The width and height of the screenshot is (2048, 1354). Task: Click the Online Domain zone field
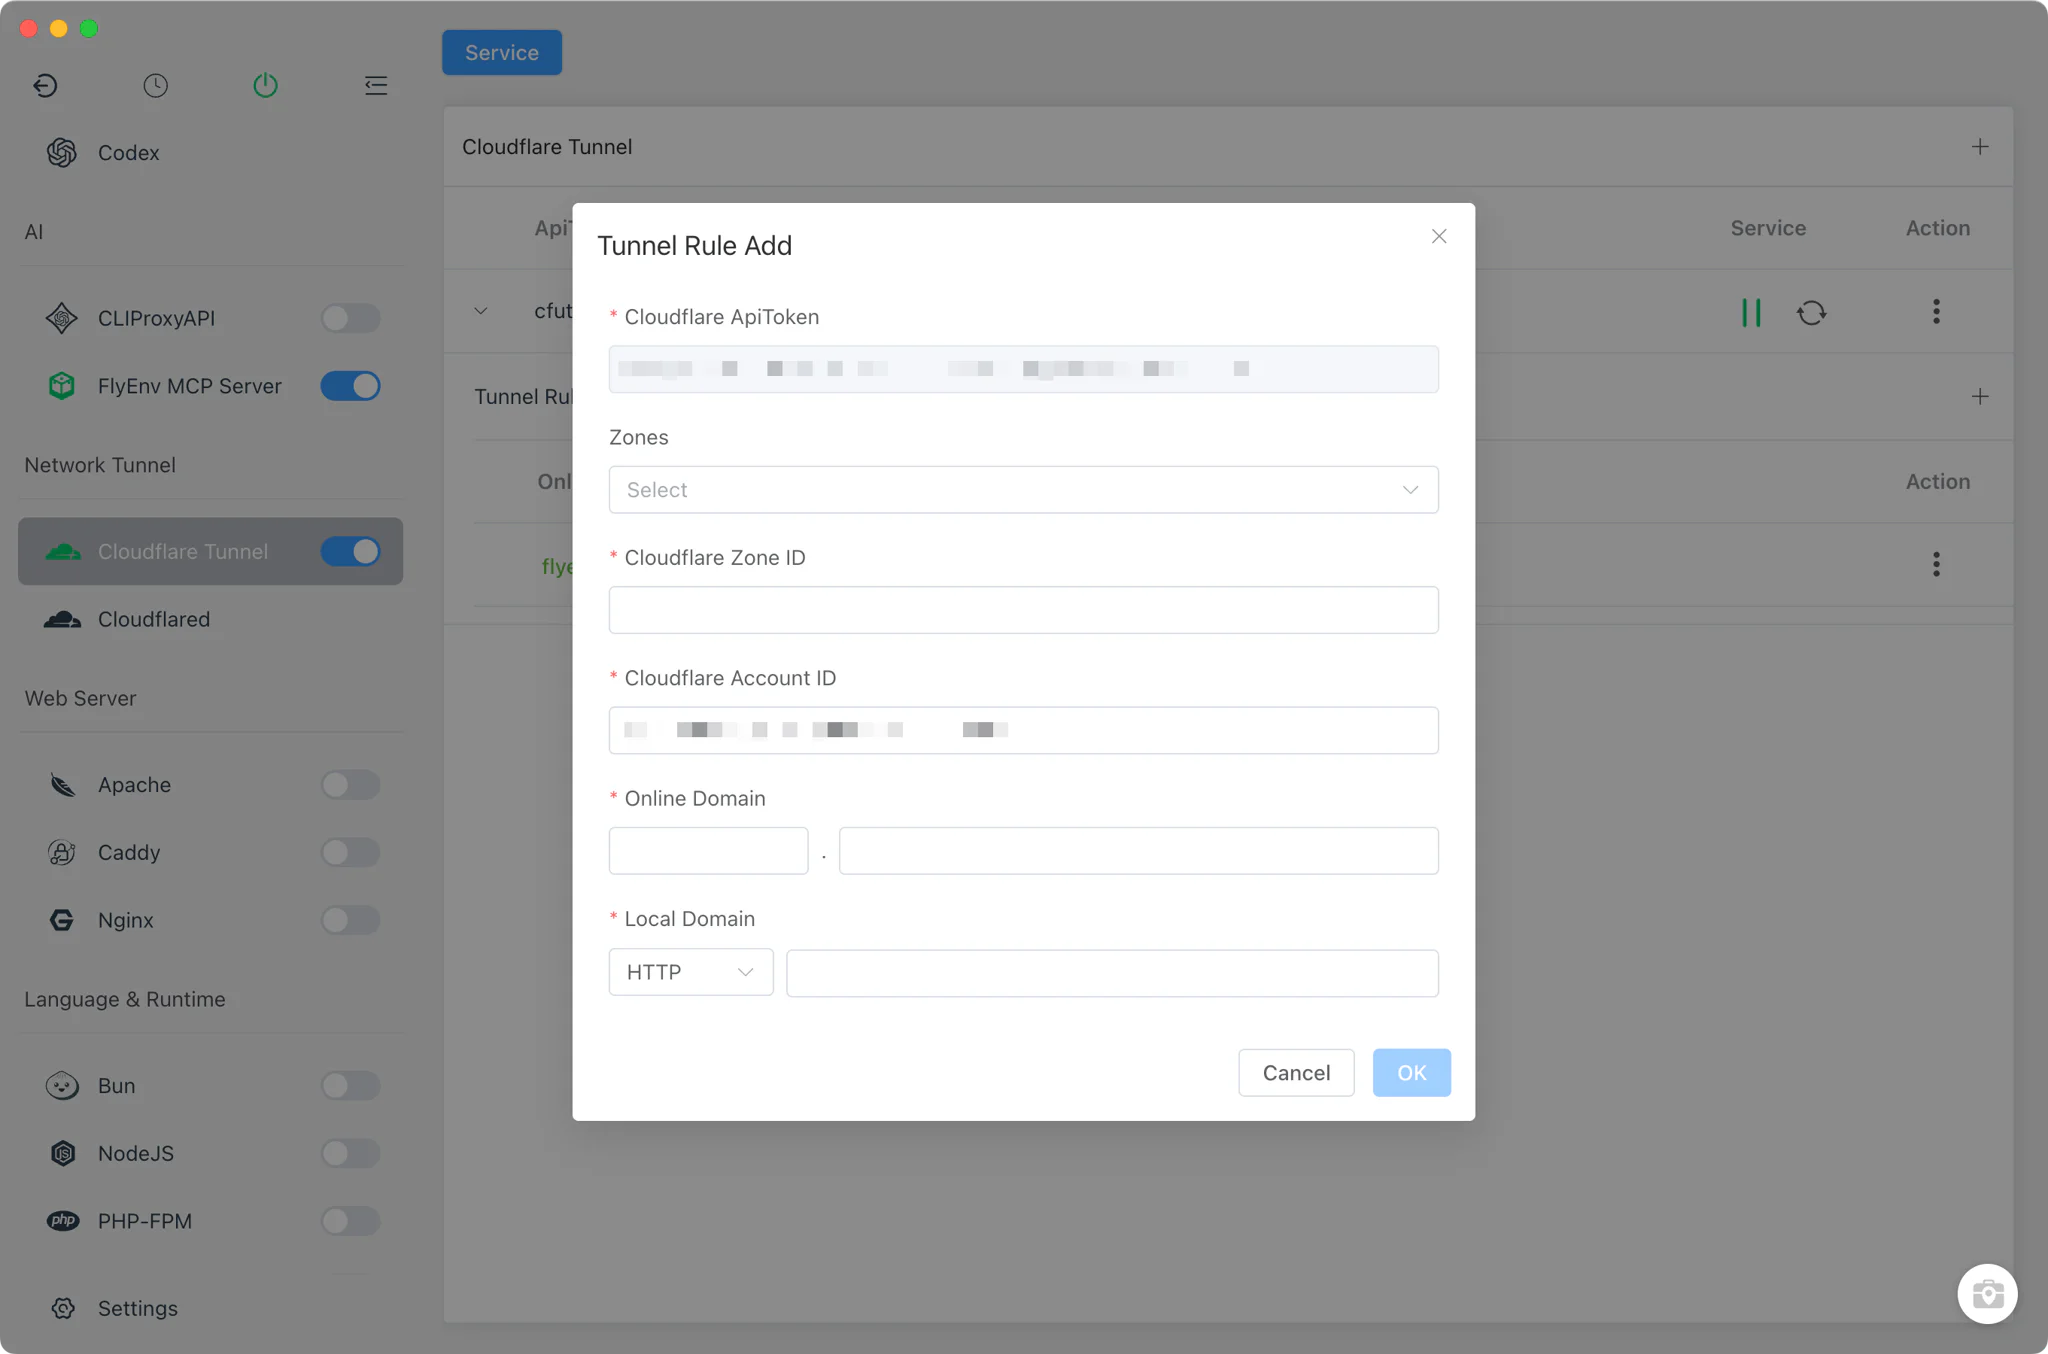pos(1138,851)
